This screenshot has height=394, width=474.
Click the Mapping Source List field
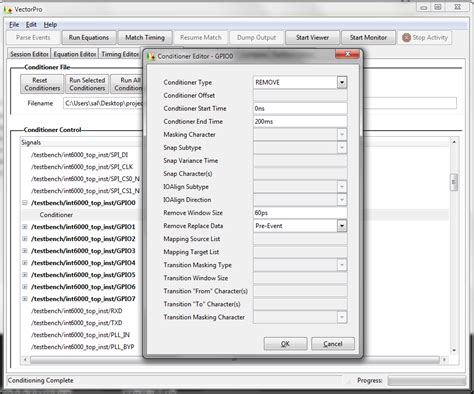(300, 239)
